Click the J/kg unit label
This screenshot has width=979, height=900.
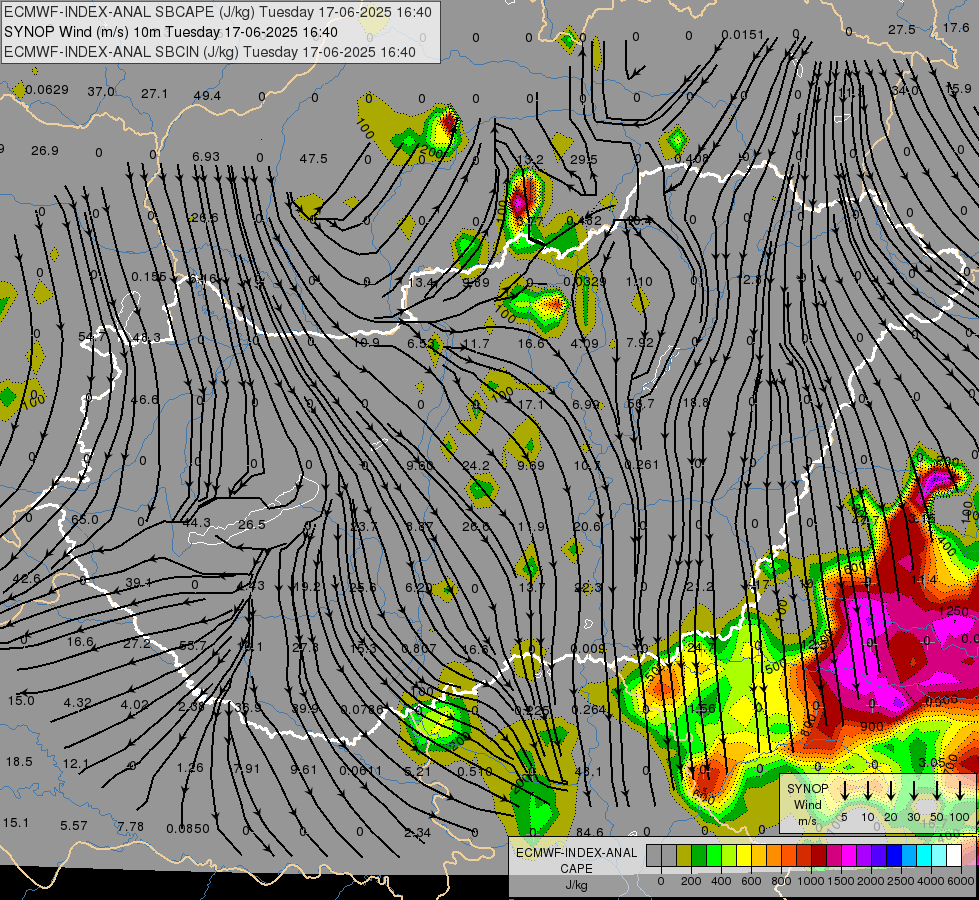(576, 885)
